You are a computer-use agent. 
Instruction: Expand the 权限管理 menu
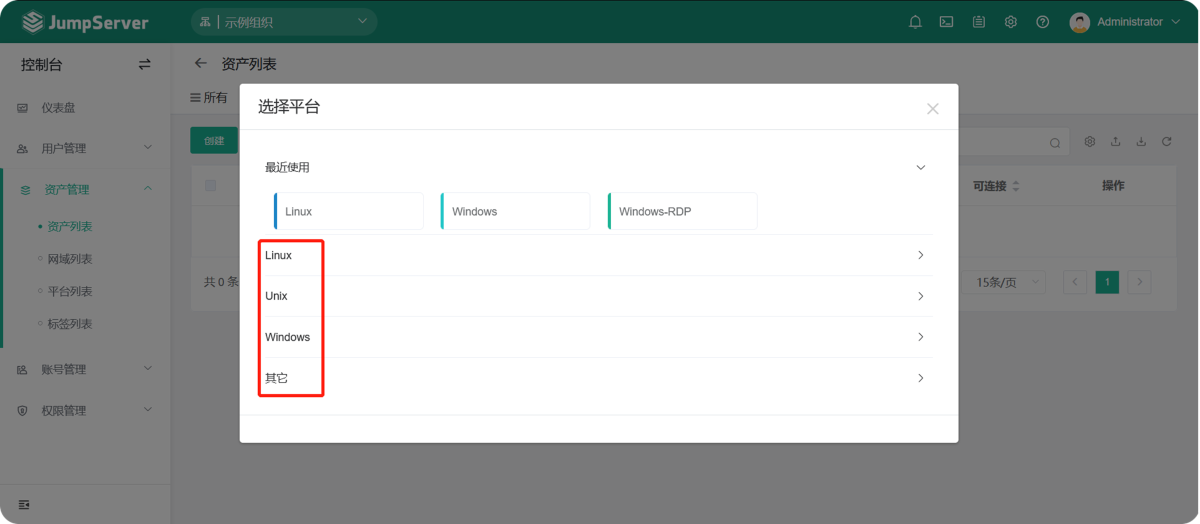[x=148, y=410]
